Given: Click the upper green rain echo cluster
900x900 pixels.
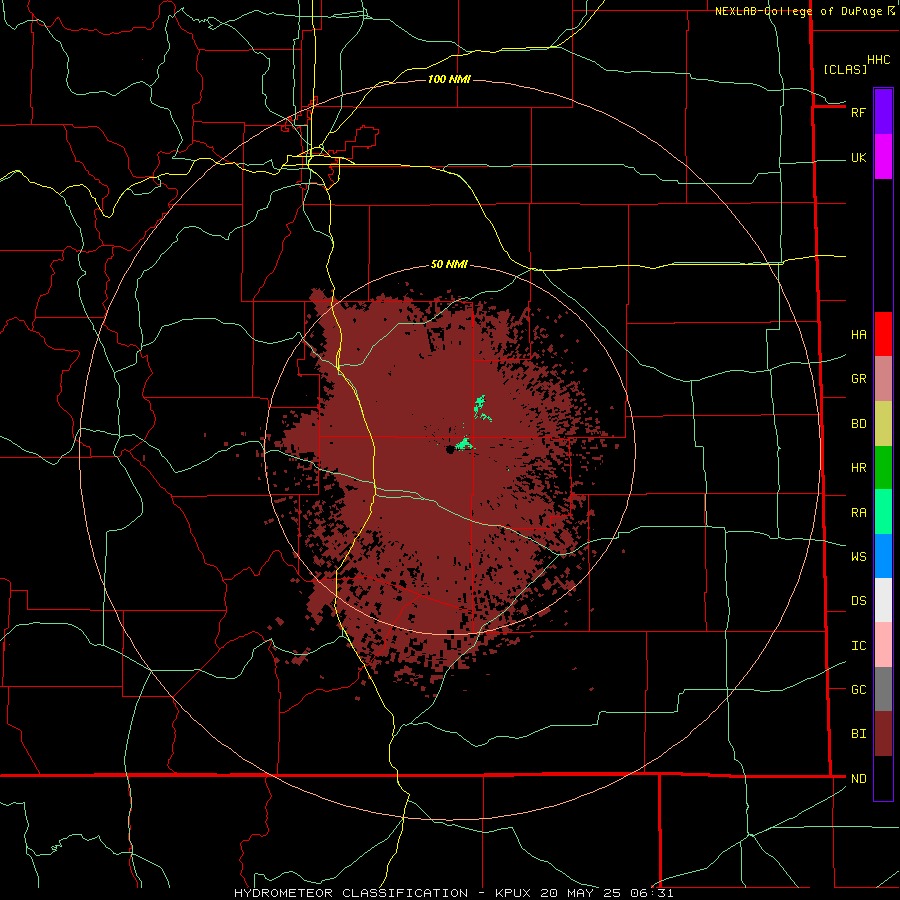Looking at the screenshot, I should [x=482, y=408].
